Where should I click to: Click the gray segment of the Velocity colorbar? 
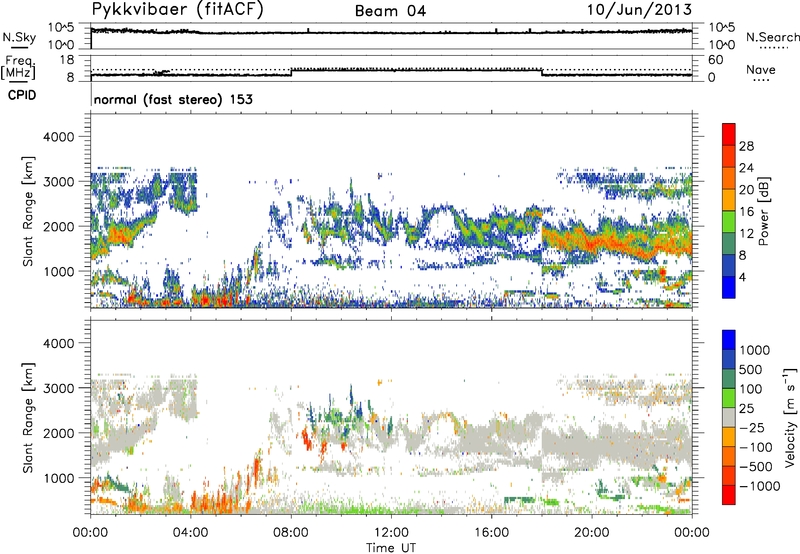[x=729, y=418]
